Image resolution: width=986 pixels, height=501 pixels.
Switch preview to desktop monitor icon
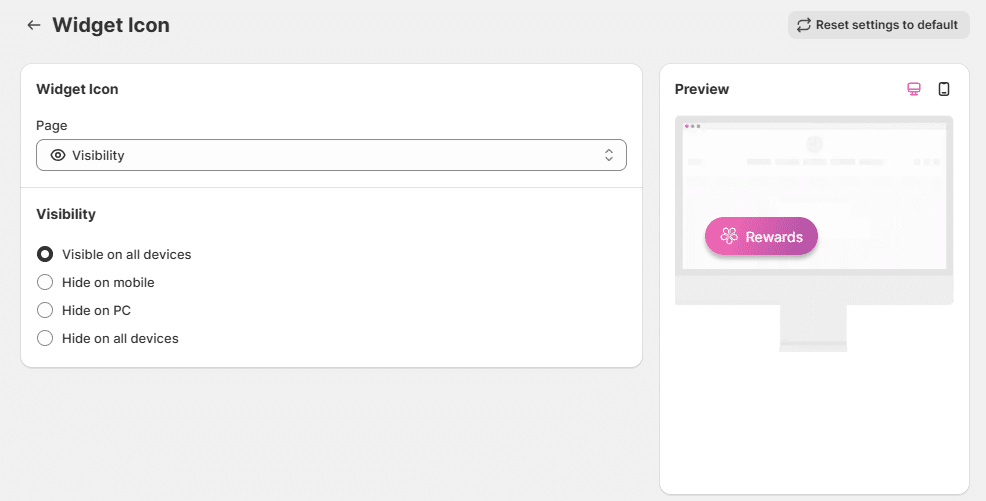[914, 89]
